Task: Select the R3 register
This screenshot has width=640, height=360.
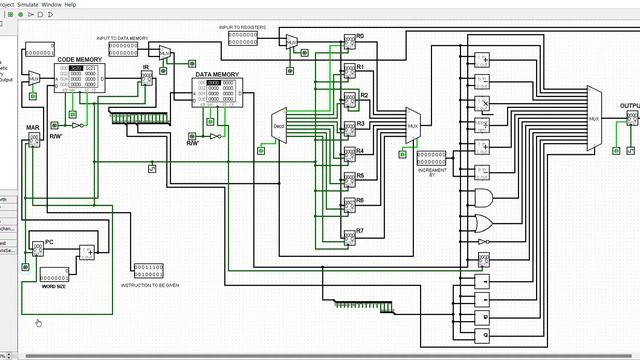Action: (x=349, y=129)
